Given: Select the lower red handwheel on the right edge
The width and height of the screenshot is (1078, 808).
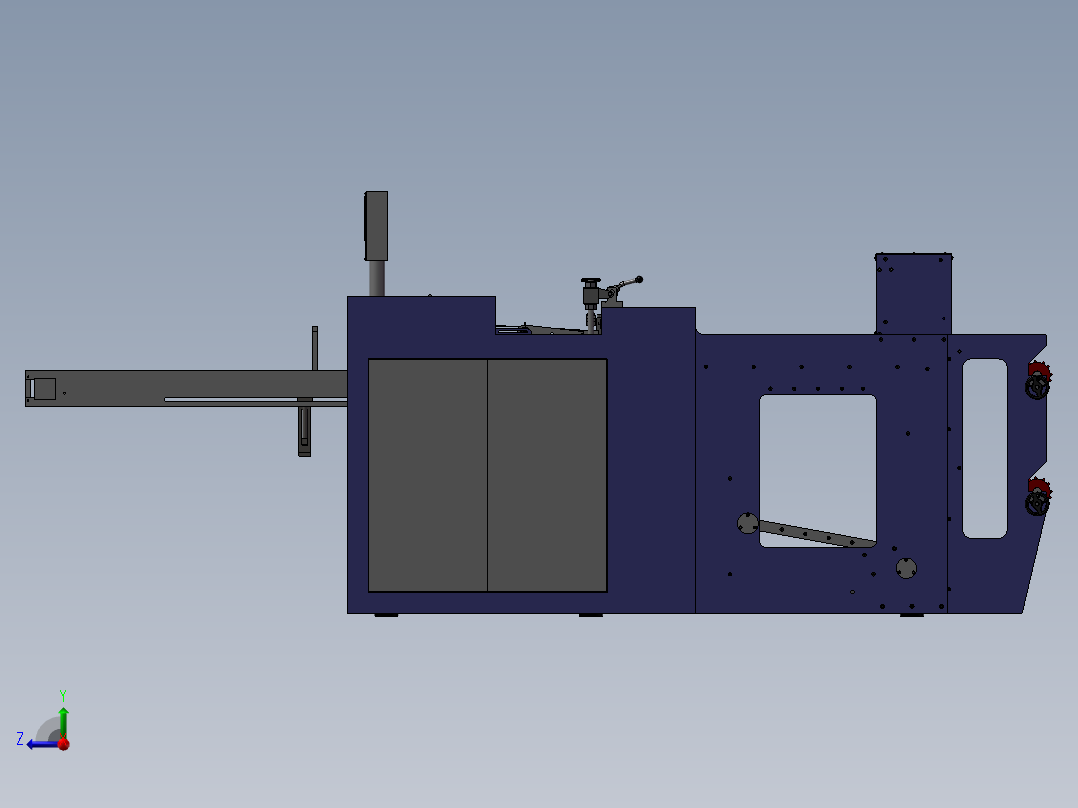Looking at the screenshot, I should coord(1038,497).
